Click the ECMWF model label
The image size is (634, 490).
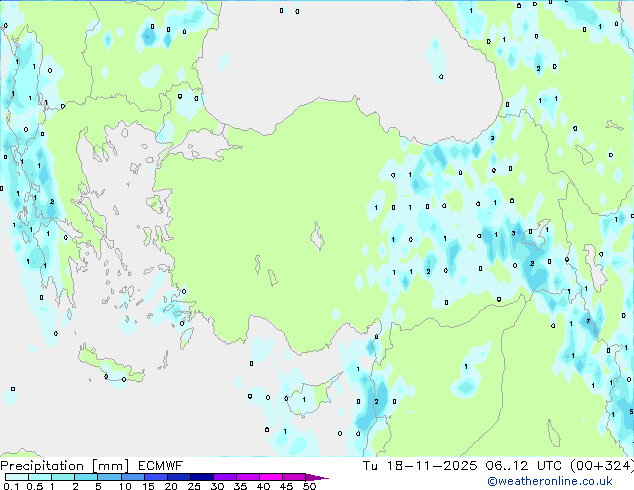point(161,466)
